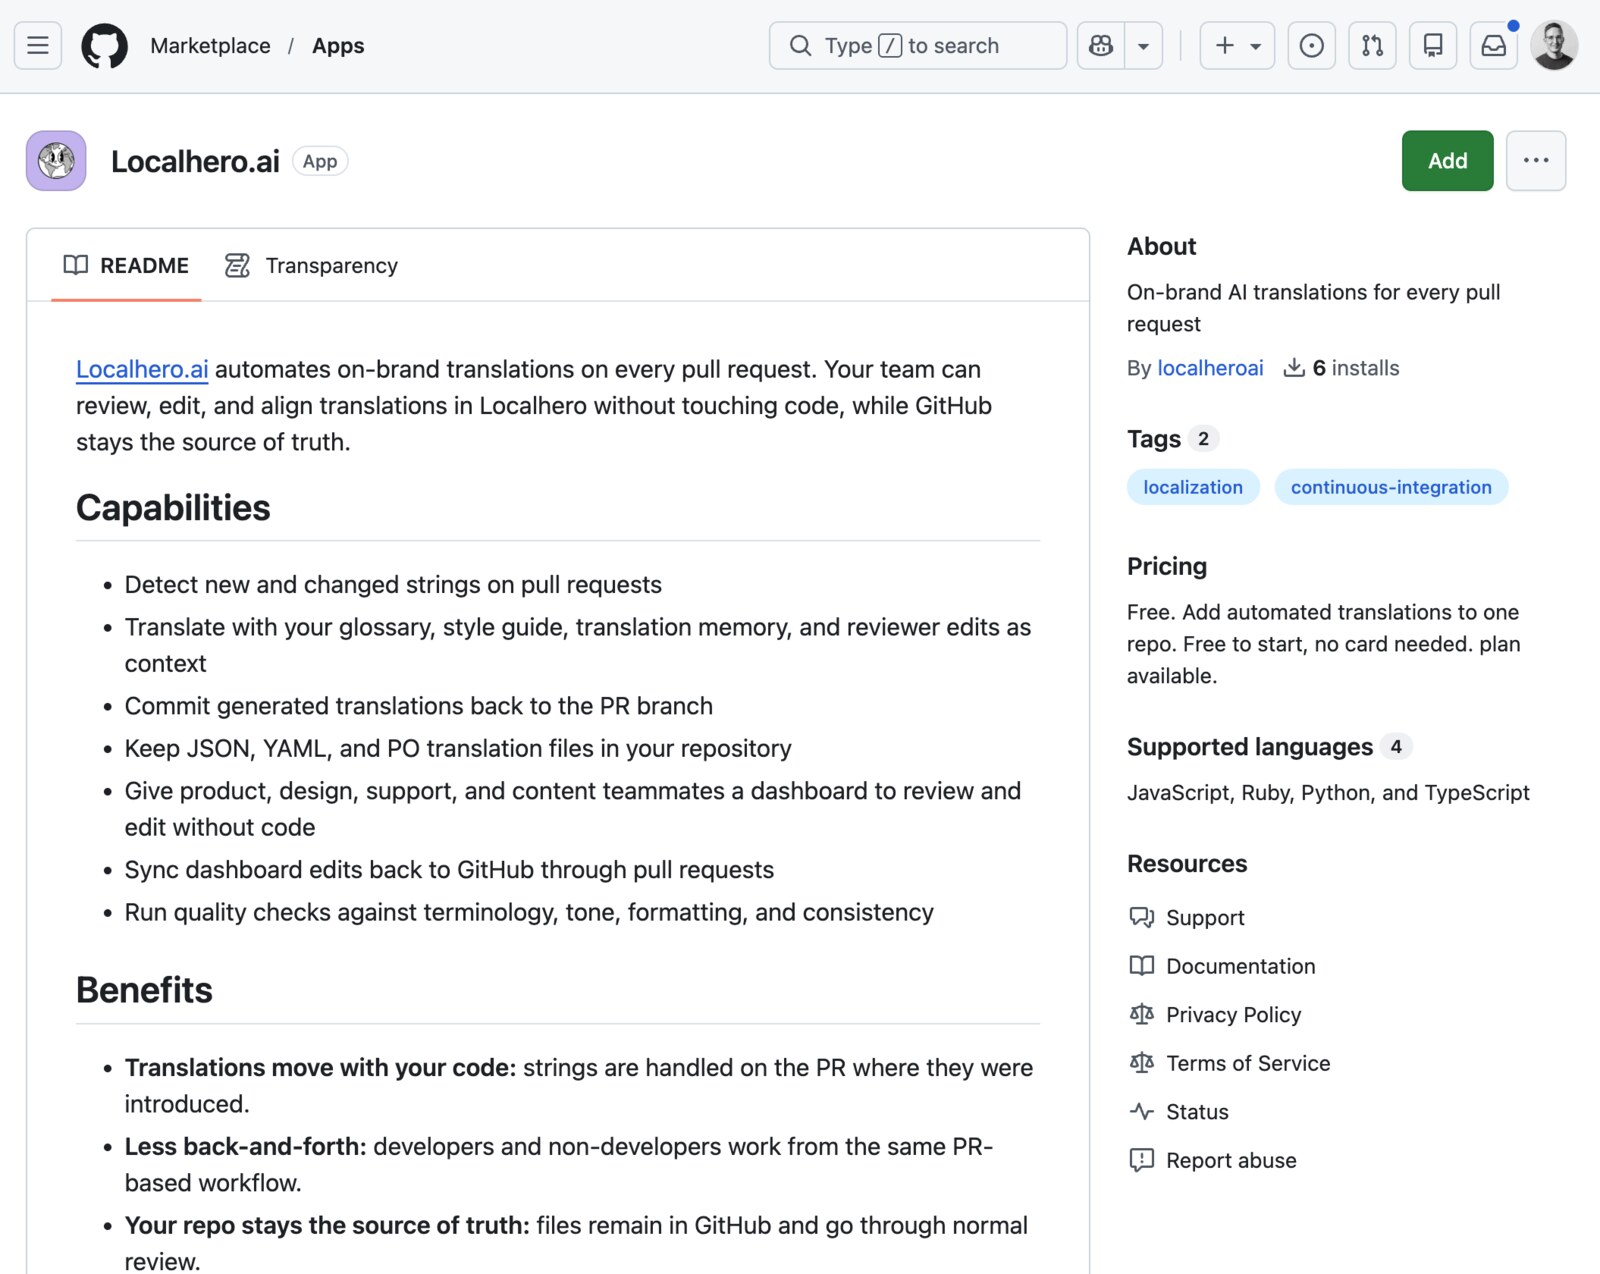The width and height of the screenshot is (1600, 1274).
Task: Click the Transparency tab icon
Action: pos(237,265)
